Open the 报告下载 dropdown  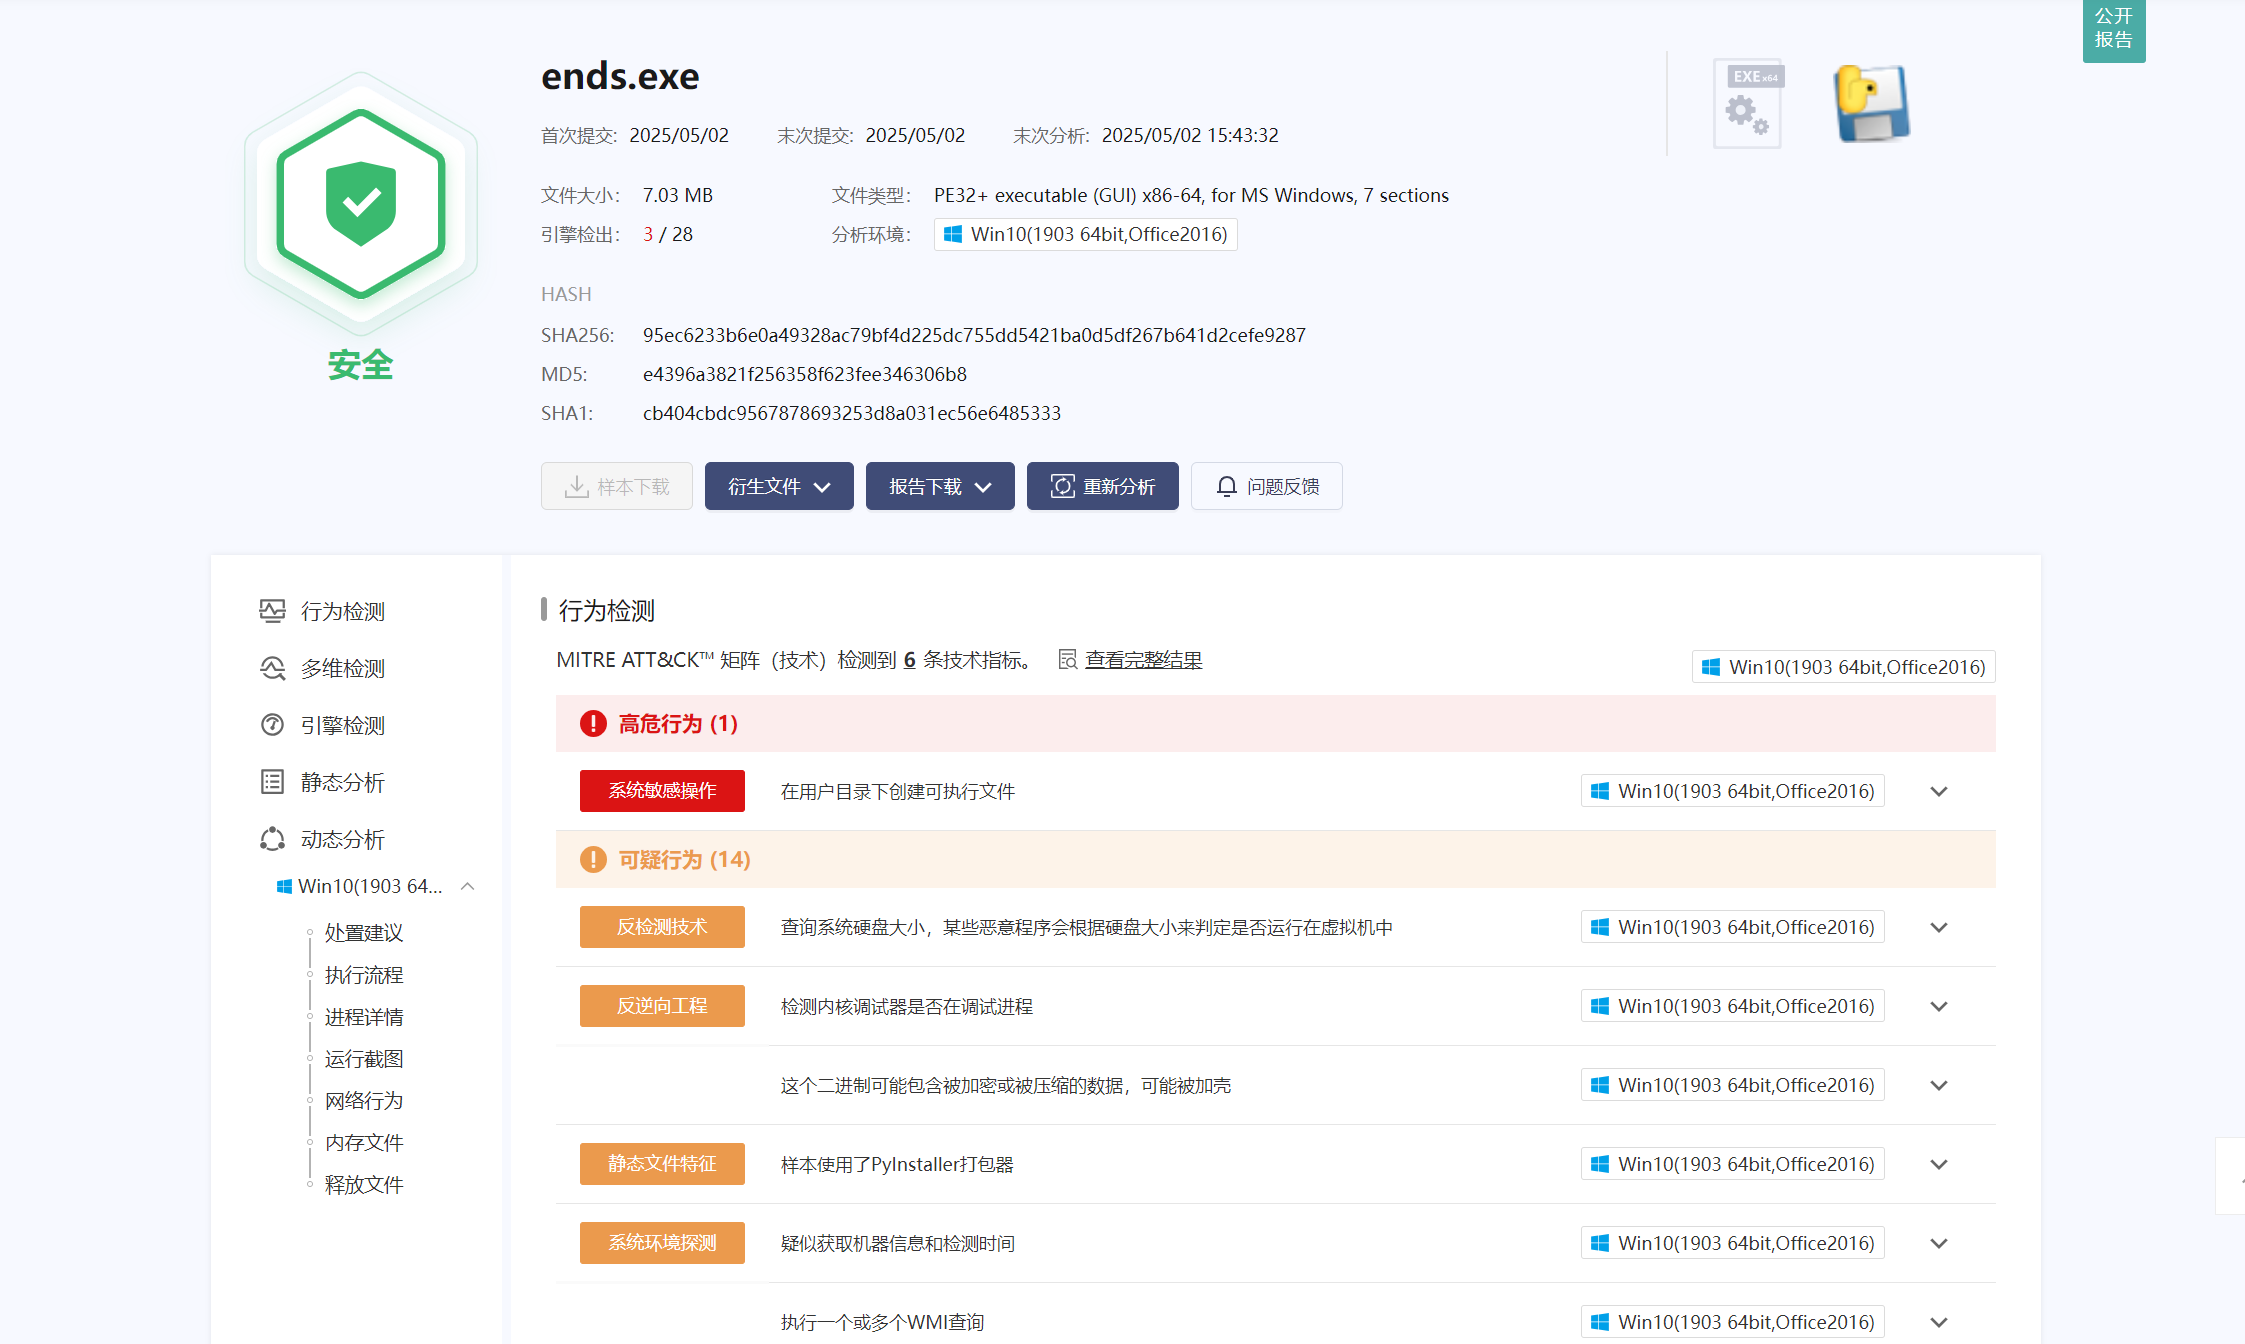click(x=940, y=486)
